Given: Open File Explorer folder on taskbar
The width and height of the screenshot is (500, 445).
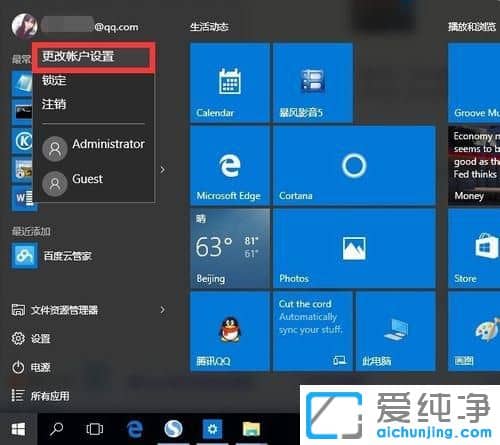Looking at the screenshot, I should [x=251, y=429].
